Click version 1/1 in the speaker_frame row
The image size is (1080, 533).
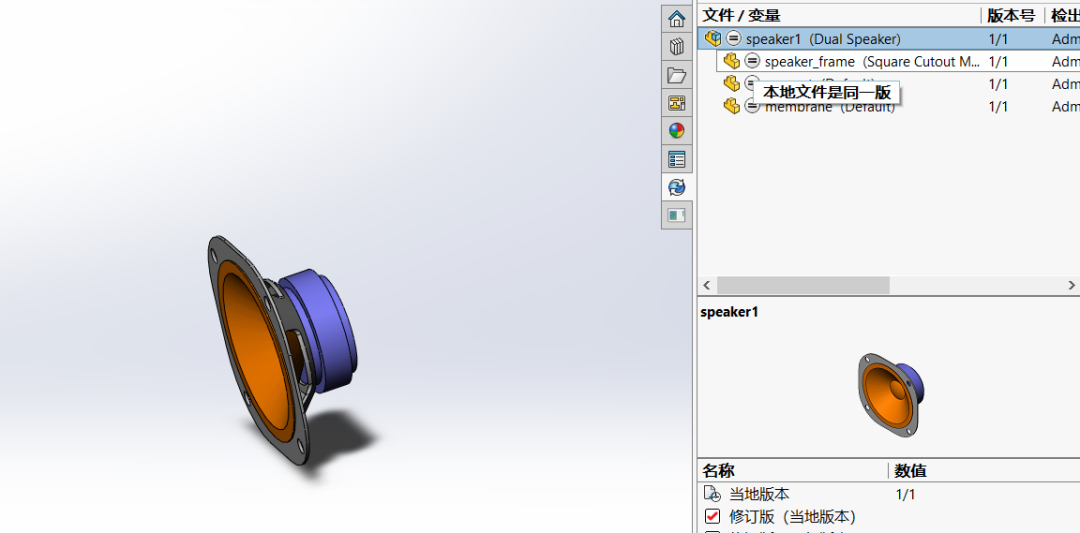pos(998,62)
